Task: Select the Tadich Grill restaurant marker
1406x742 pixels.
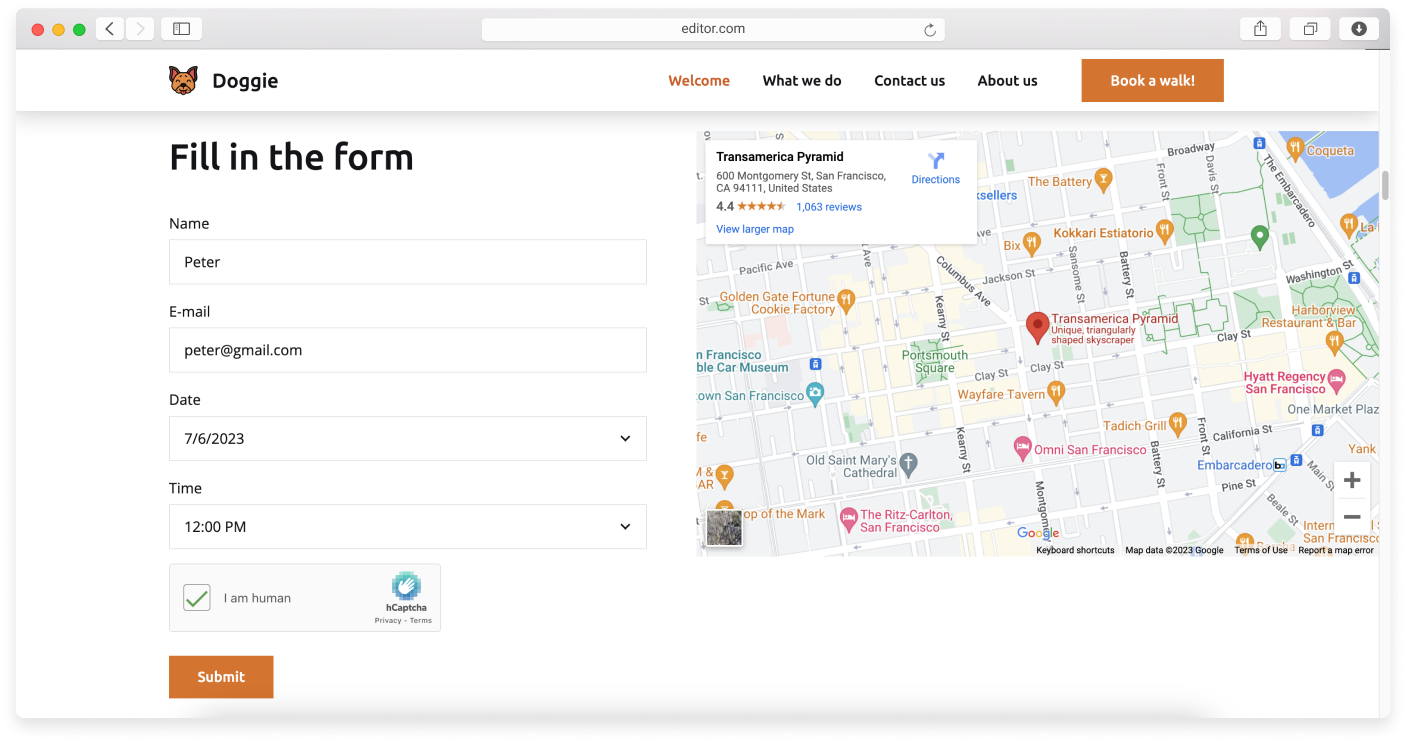Action: click(1177, 424)
